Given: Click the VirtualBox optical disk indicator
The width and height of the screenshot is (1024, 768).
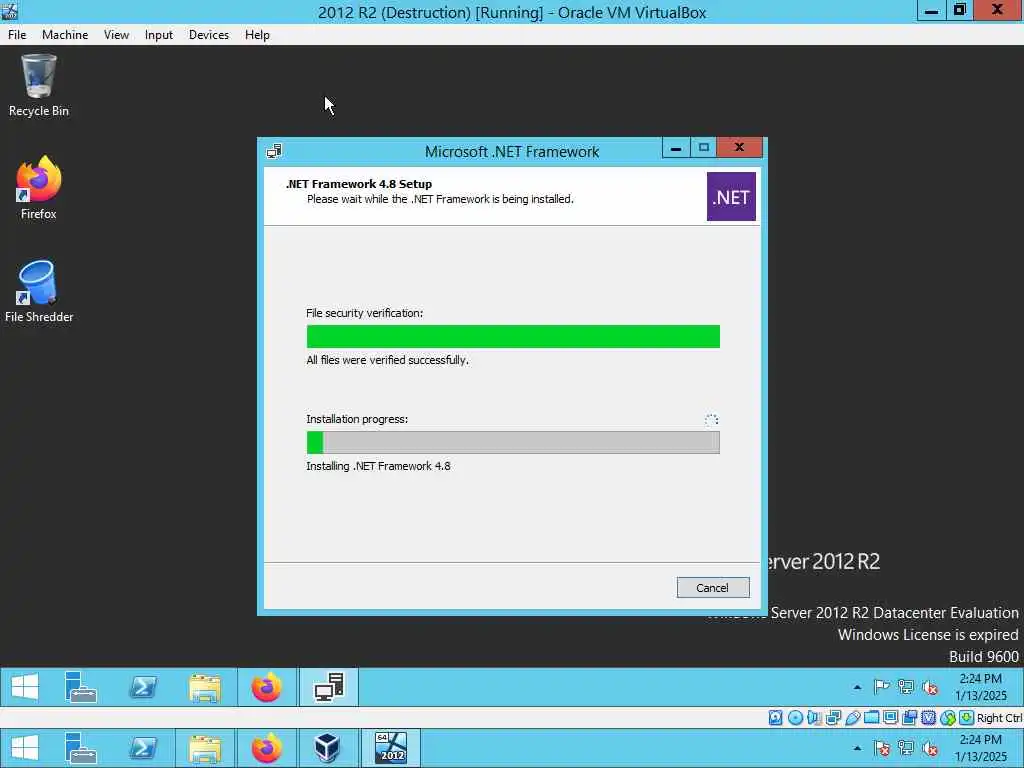Looking at the screenshot, I should tap(795, 718).
